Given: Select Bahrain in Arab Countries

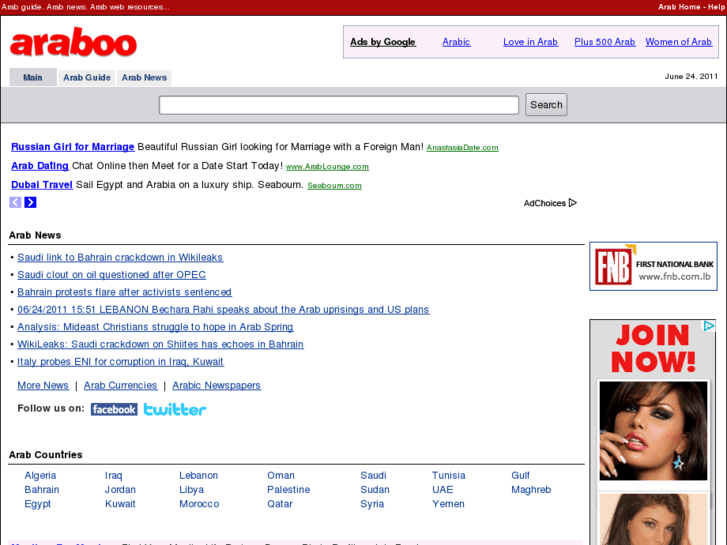Looking at the screenshot, I should [42, 490].
